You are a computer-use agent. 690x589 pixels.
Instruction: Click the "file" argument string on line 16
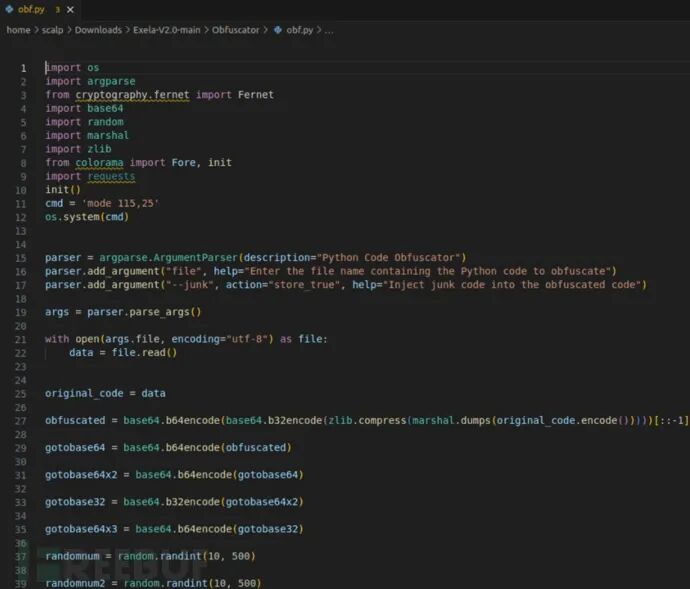point(184,271)
